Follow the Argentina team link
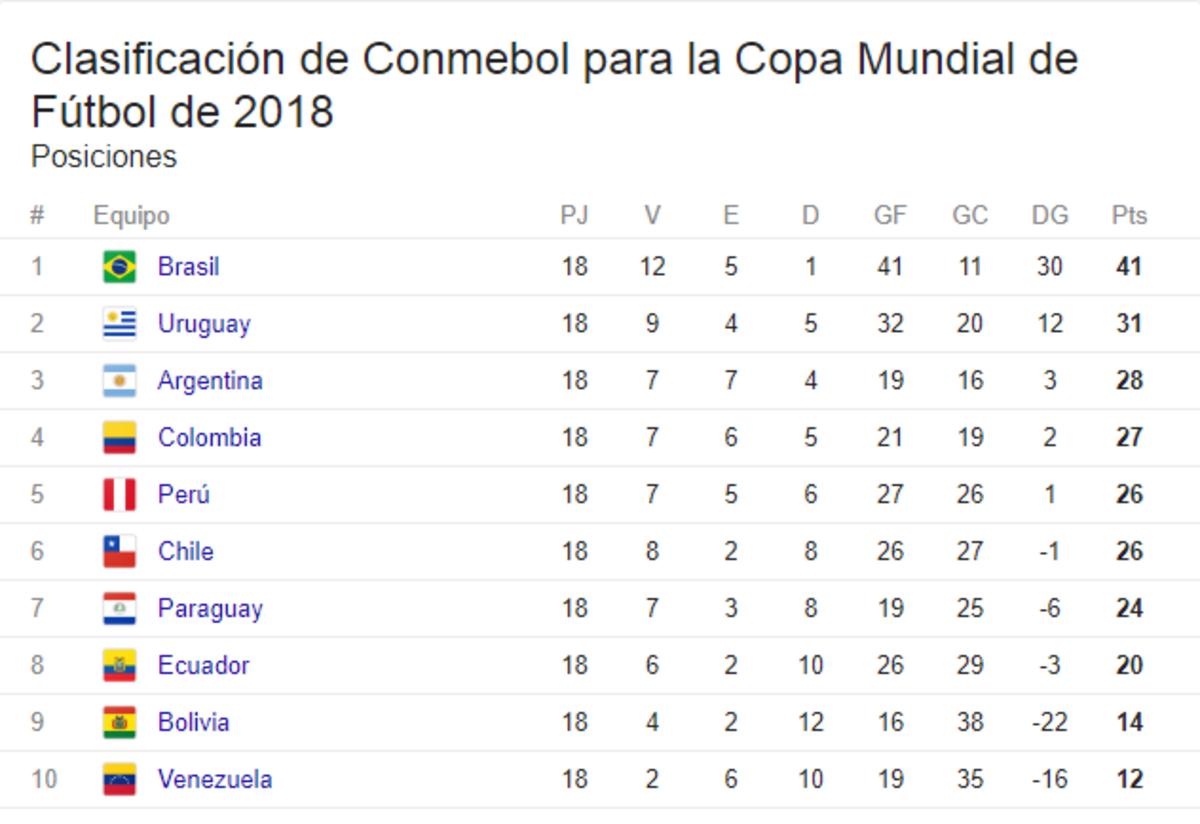1200x824 pixels. tap(210, 381)
